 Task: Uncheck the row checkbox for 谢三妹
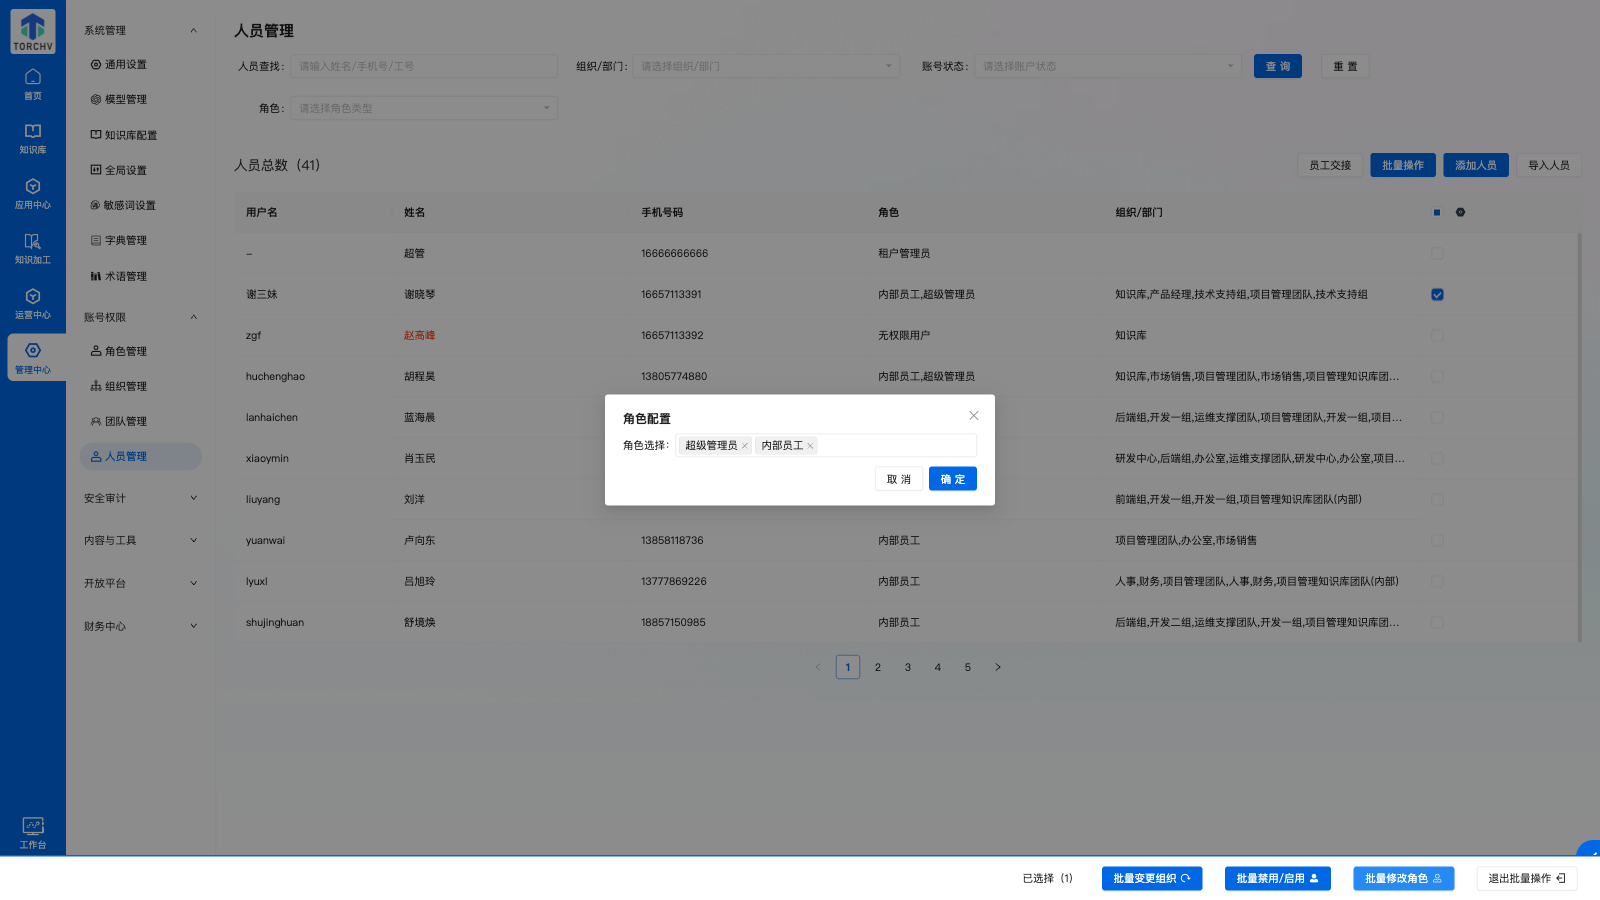[x=1437, y=294]
